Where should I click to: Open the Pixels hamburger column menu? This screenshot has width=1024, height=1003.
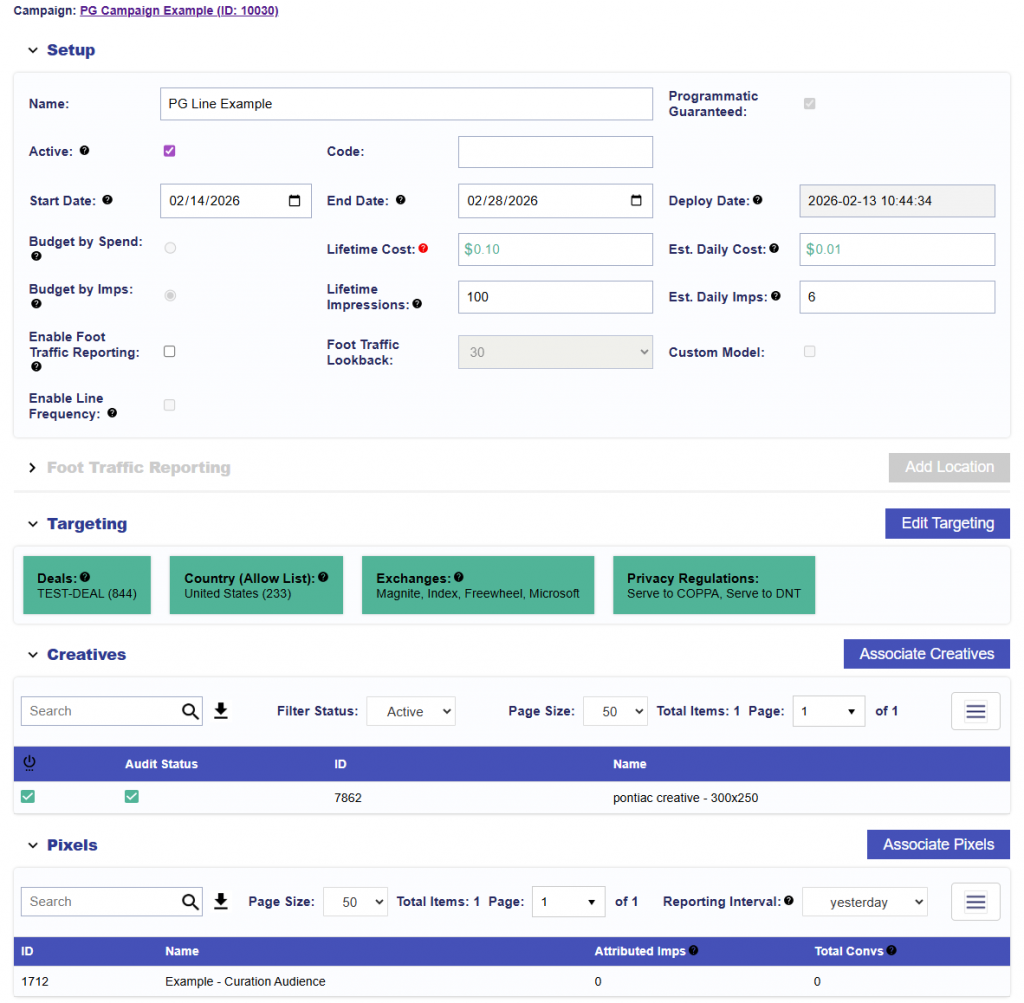pyautogui.click(x=975, y=902)
